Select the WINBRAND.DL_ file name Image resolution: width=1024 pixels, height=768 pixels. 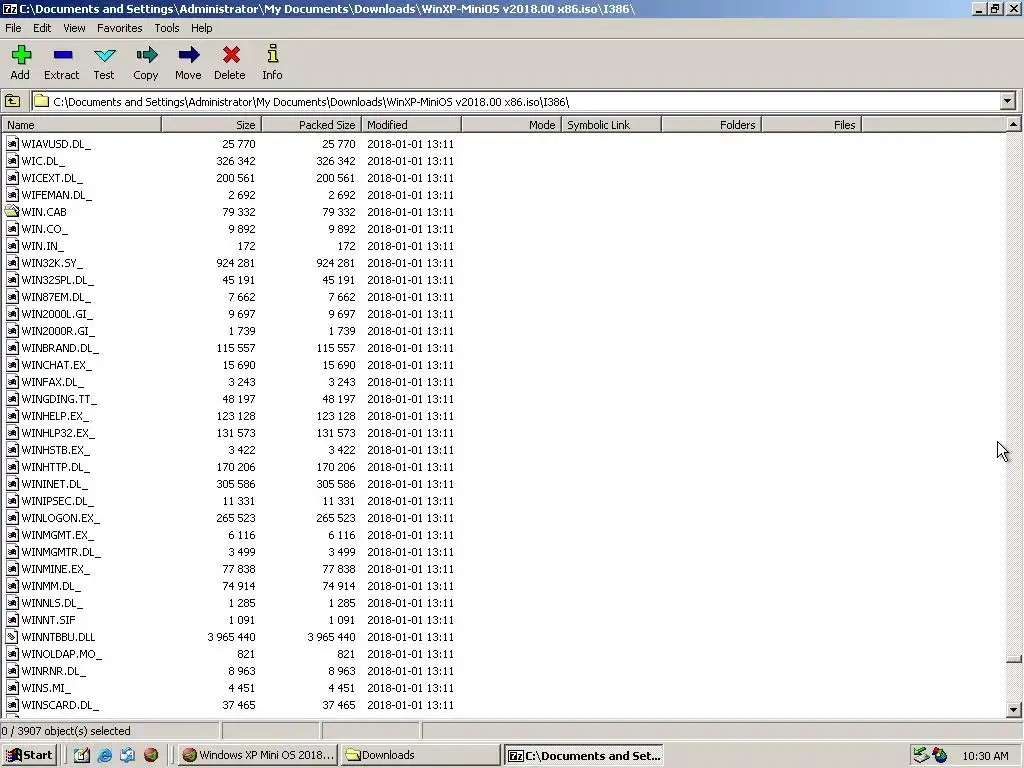point(60,348)
